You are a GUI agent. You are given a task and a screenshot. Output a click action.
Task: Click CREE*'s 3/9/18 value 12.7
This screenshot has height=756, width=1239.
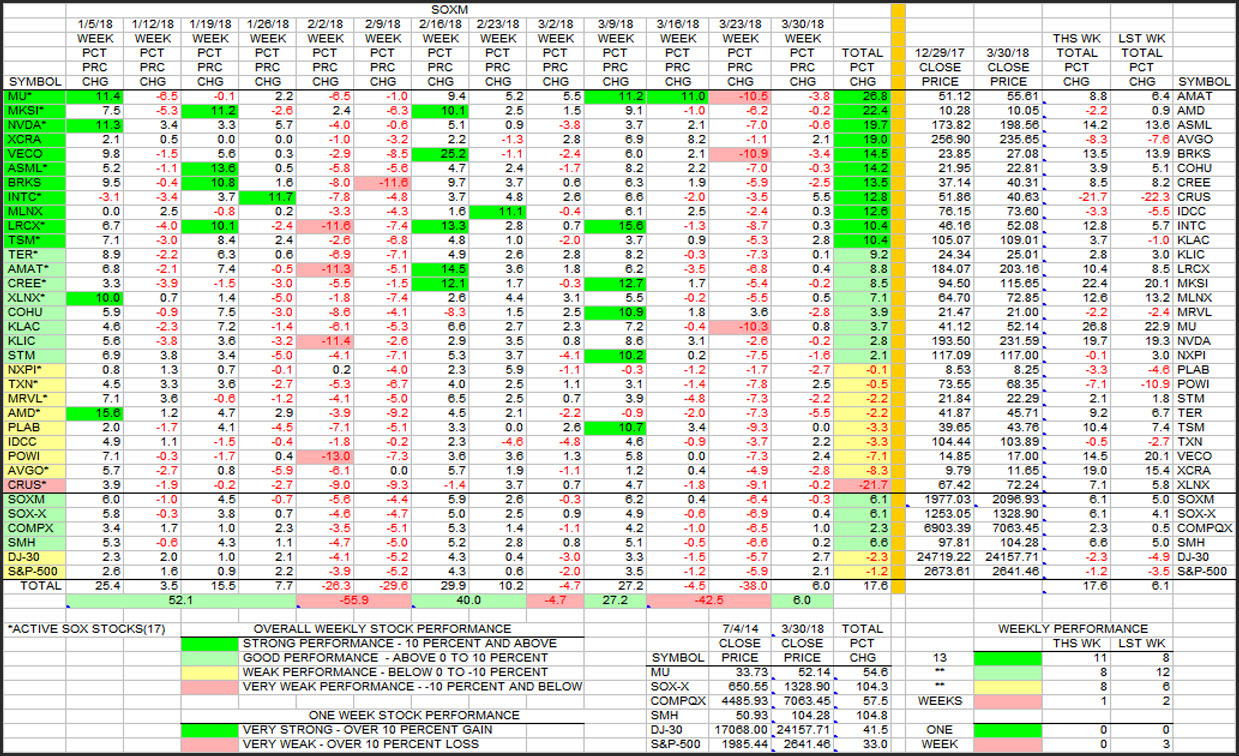click(x=614, y=284)
